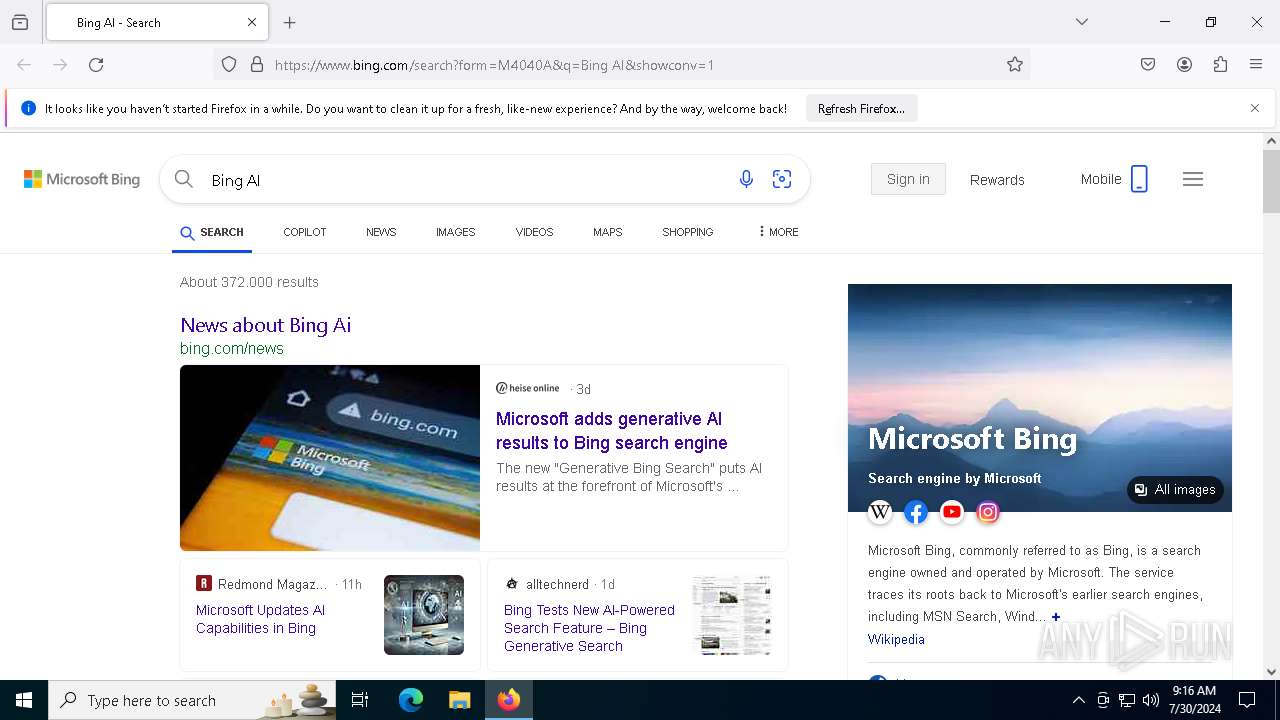
Task: Expand the description with the plus sign
Action: pyautogui.click(x=1056, y=617)
